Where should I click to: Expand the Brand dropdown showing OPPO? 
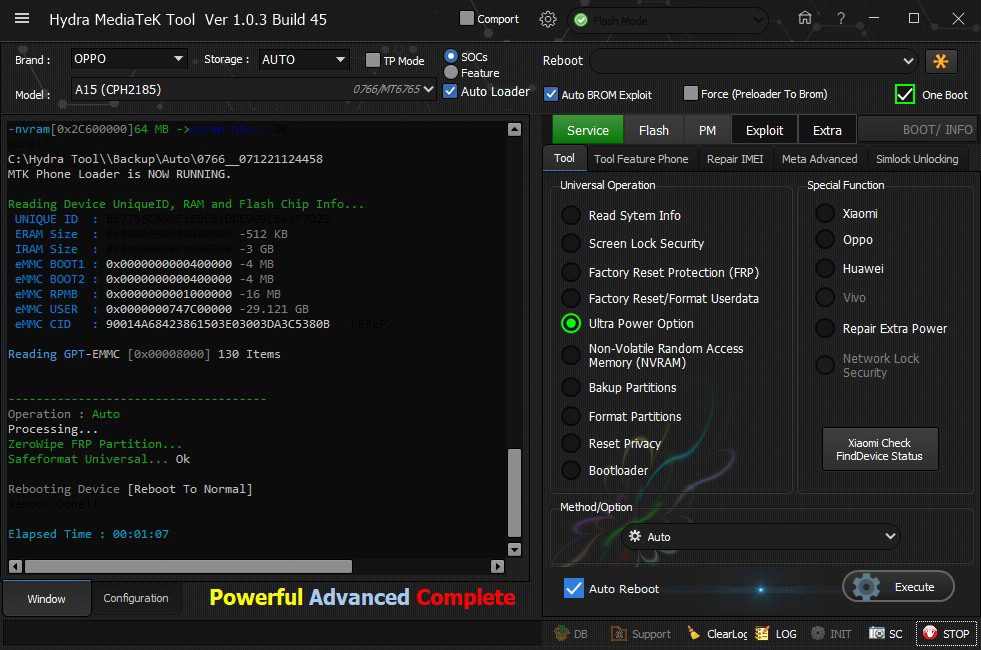click(129, 60)
